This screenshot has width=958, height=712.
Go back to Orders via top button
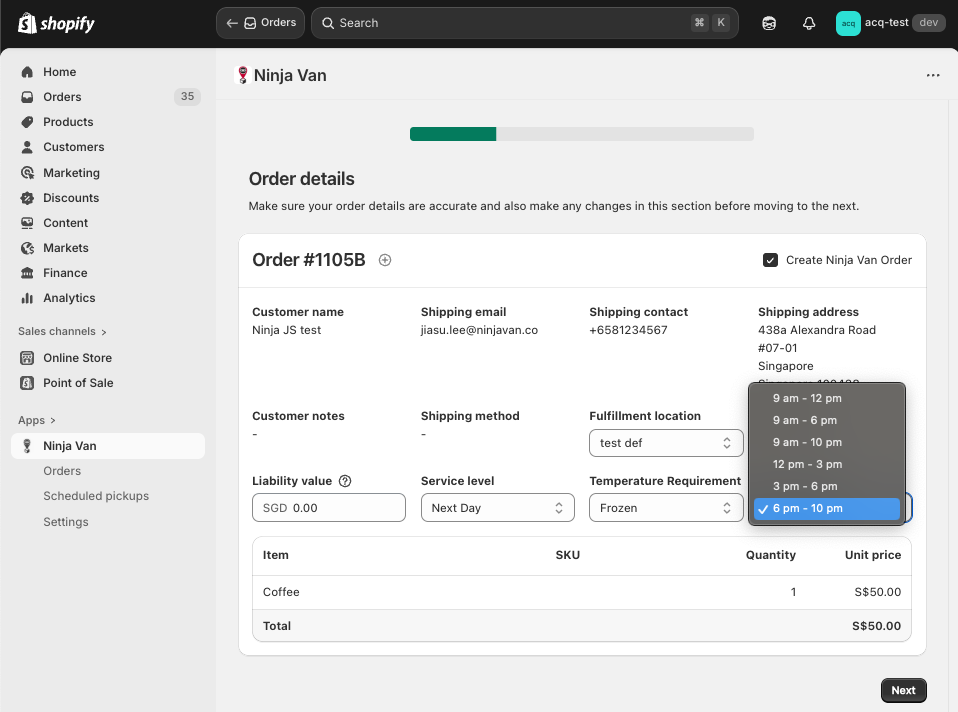tap(261, 23)
